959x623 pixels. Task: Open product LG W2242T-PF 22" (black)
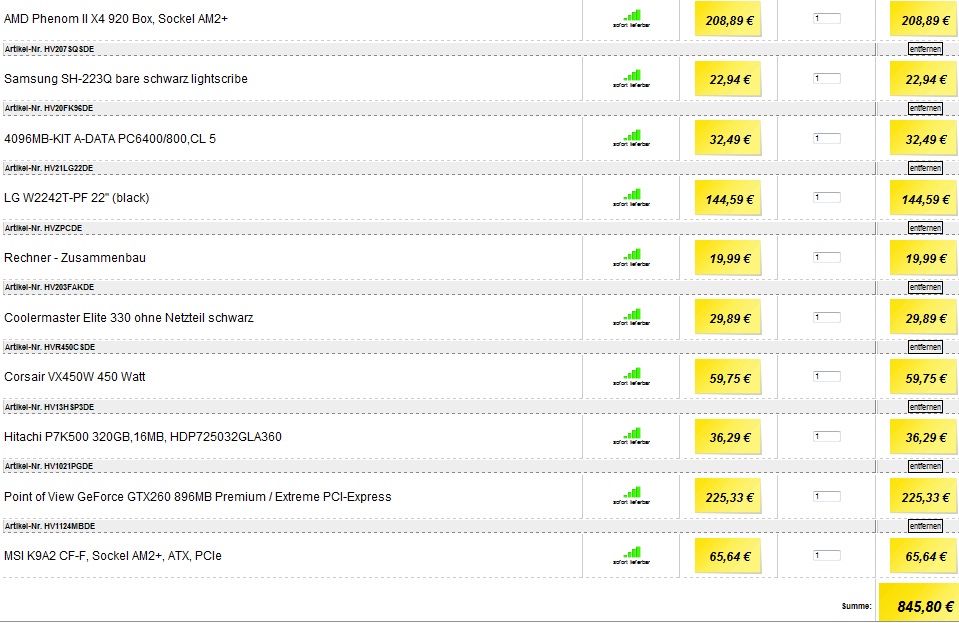(x=76, y=198)
